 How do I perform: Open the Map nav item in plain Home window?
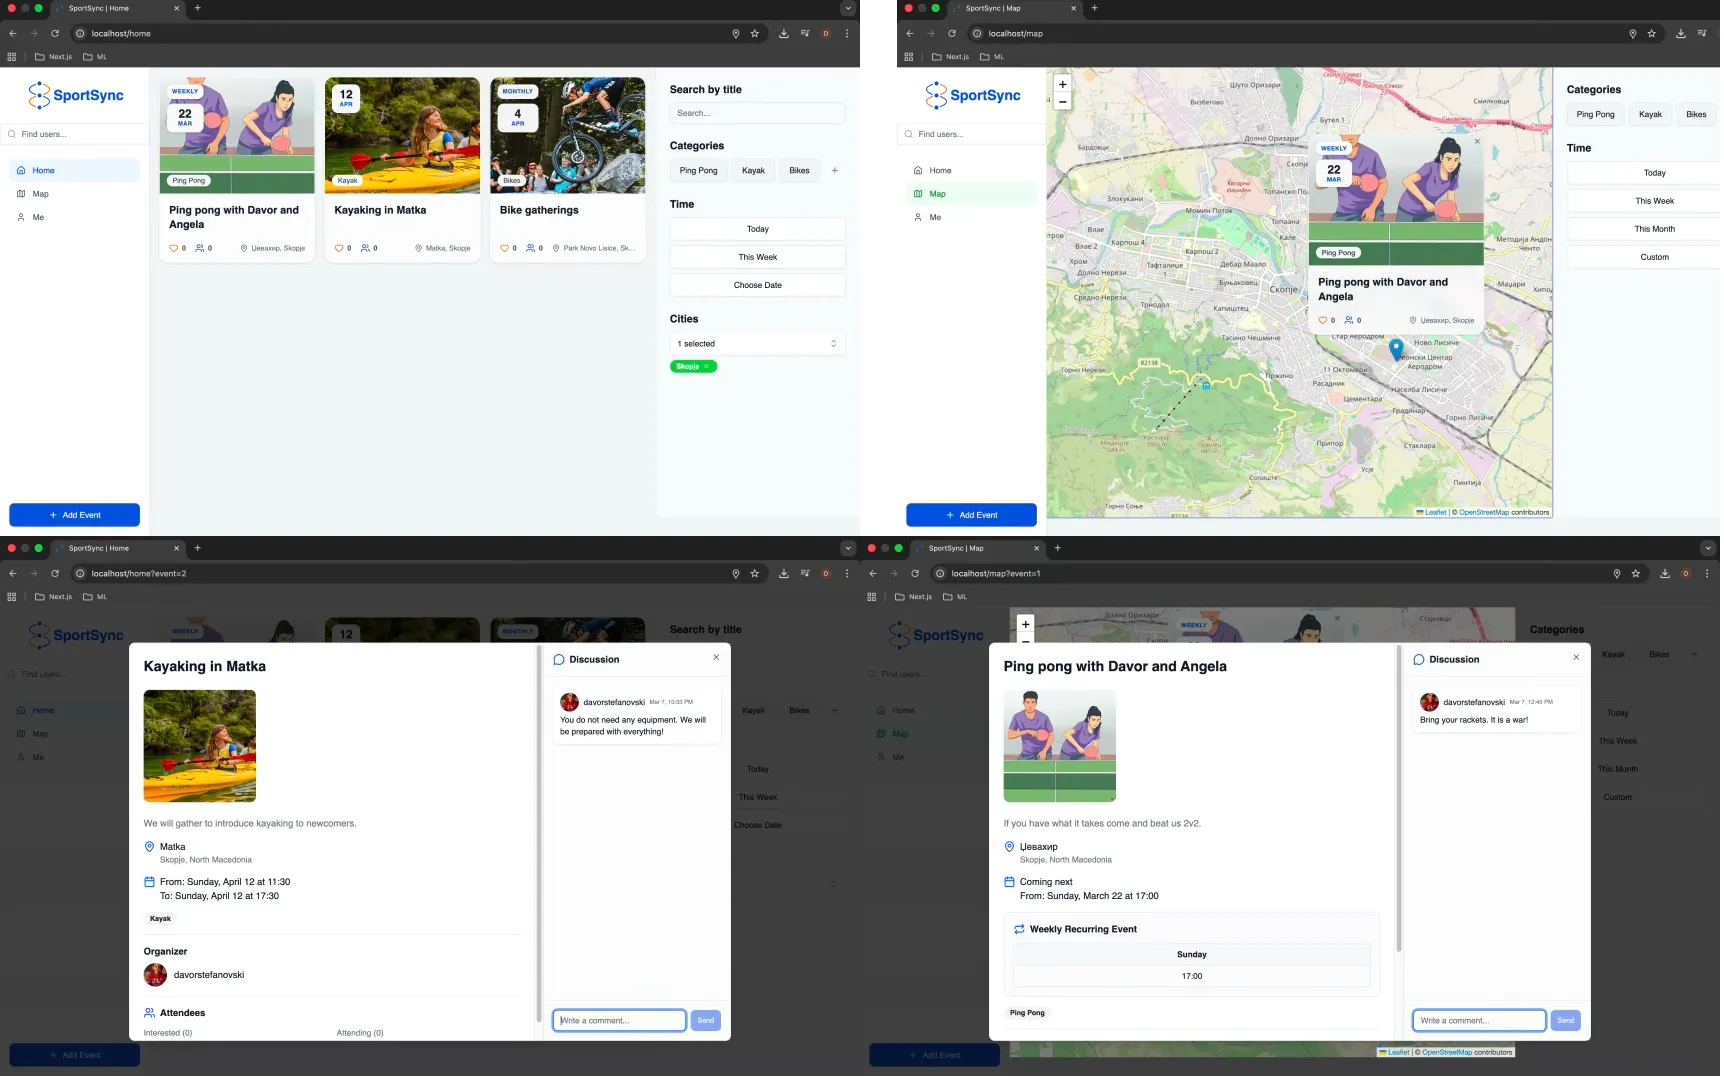[x=75, y=195]
